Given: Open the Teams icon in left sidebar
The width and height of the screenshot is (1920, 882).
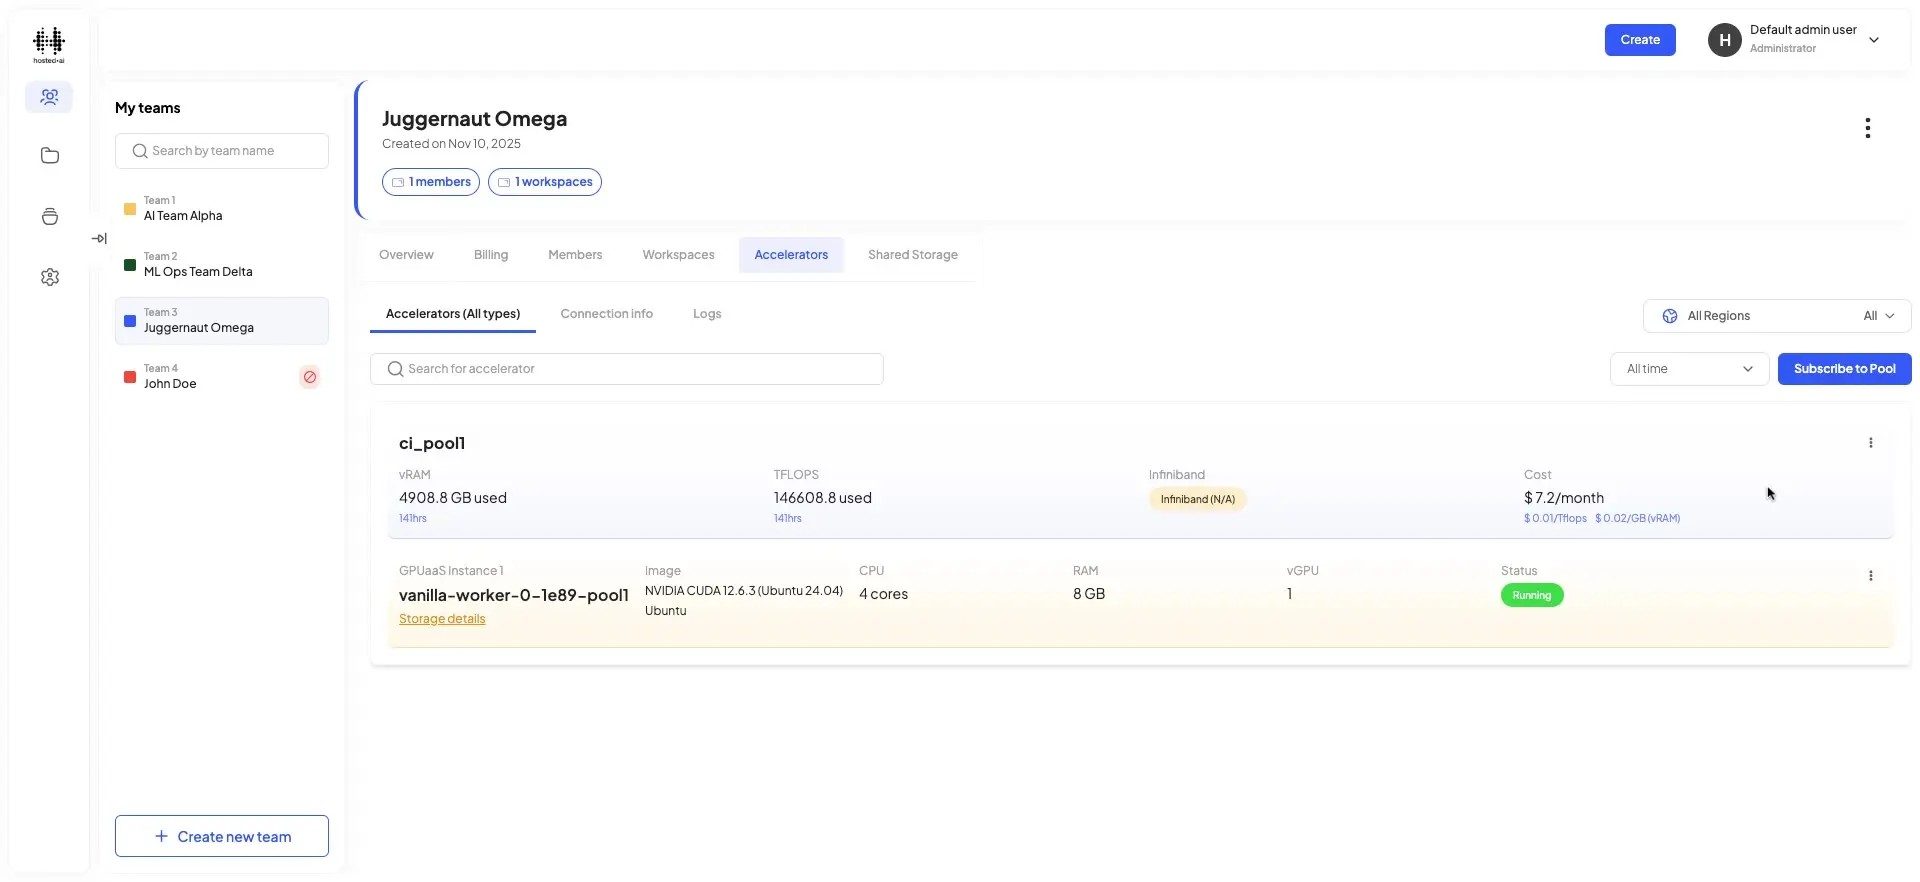Looking at the screenshot, I should coord(49,97).
